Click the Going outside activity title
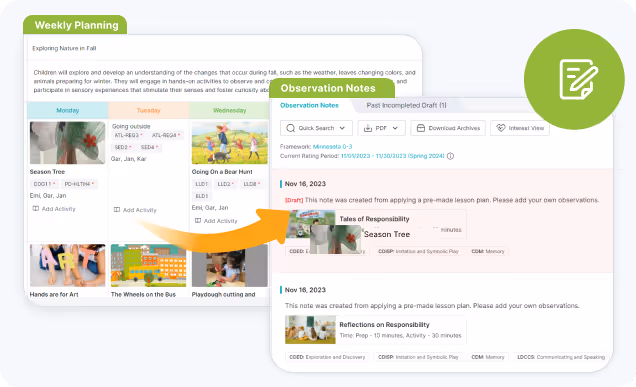The height and width of the screenshot is (387, 636). tap(131, 126)
